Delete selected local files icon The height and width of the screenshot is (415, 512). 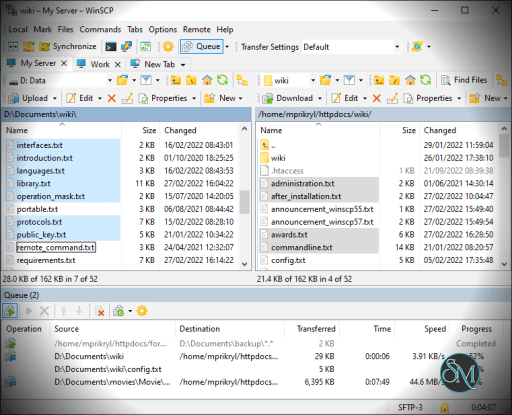pyautogui.click(x=112, y=98)
